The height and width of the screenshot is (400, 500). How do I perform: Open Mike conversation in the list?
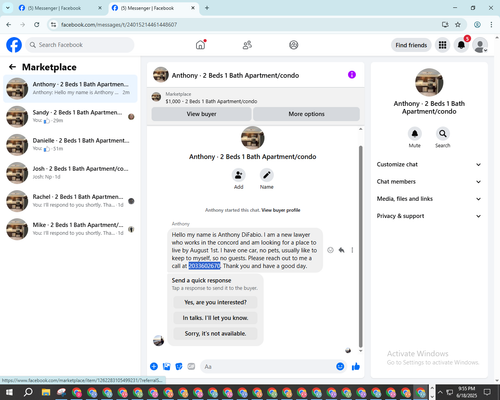click(70, 229)
